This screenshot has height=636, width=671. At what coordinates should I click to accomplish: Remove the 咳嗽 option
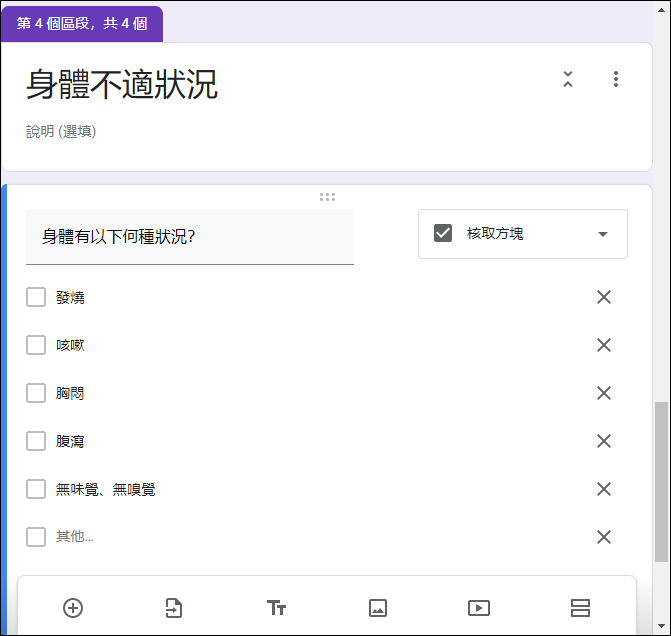click(x=604, y=345)
